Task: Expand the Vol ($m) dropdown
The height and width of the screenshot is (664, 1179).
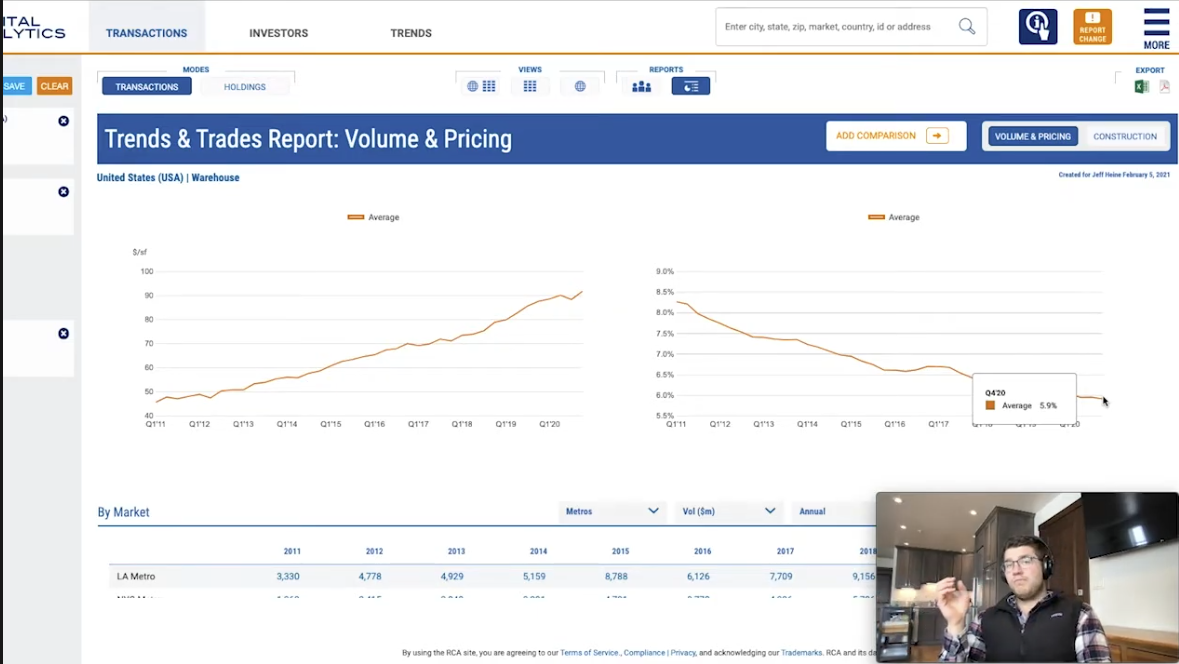Action: tap(728, 511)
